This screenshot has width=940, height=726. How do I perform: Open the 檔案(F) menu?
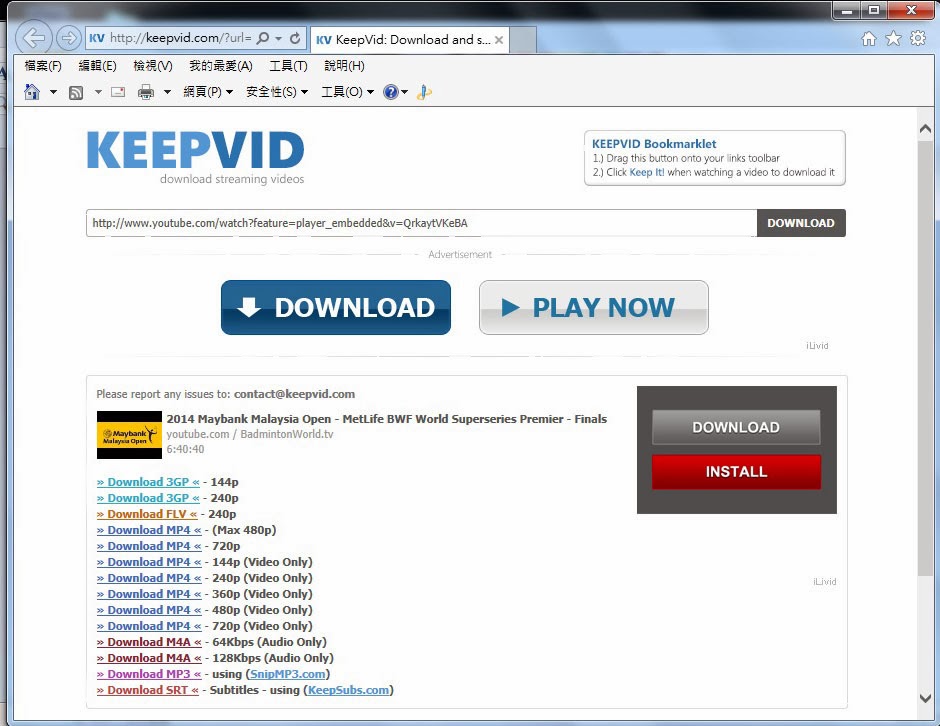[43, 66]
